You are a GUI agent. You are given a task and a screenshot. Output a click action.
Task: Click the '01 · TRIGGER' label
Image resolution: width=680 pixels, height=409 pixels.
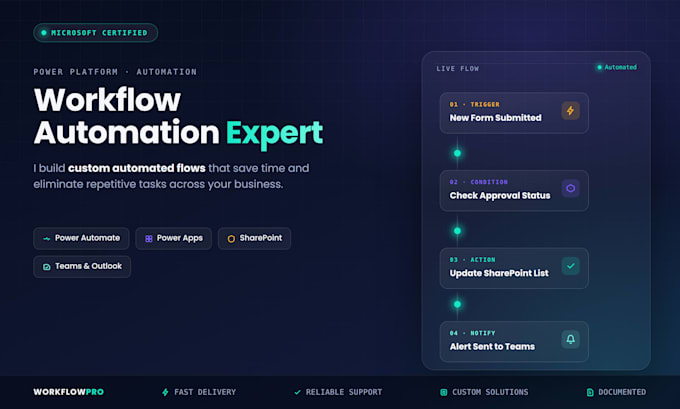[x=474, y=105]
